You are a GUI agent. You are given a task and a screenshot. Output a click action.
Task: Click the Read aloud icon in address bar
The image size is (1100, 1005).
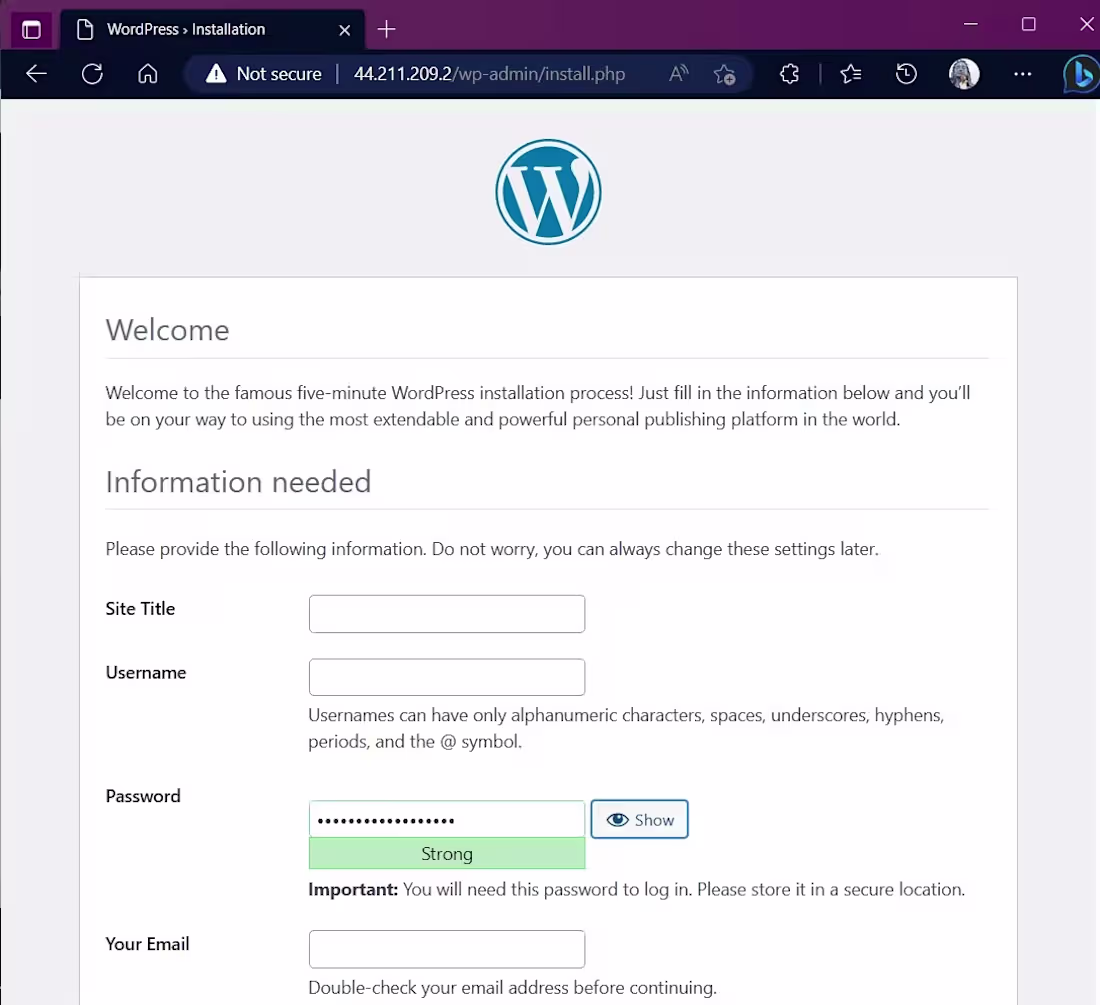point(677,74)
